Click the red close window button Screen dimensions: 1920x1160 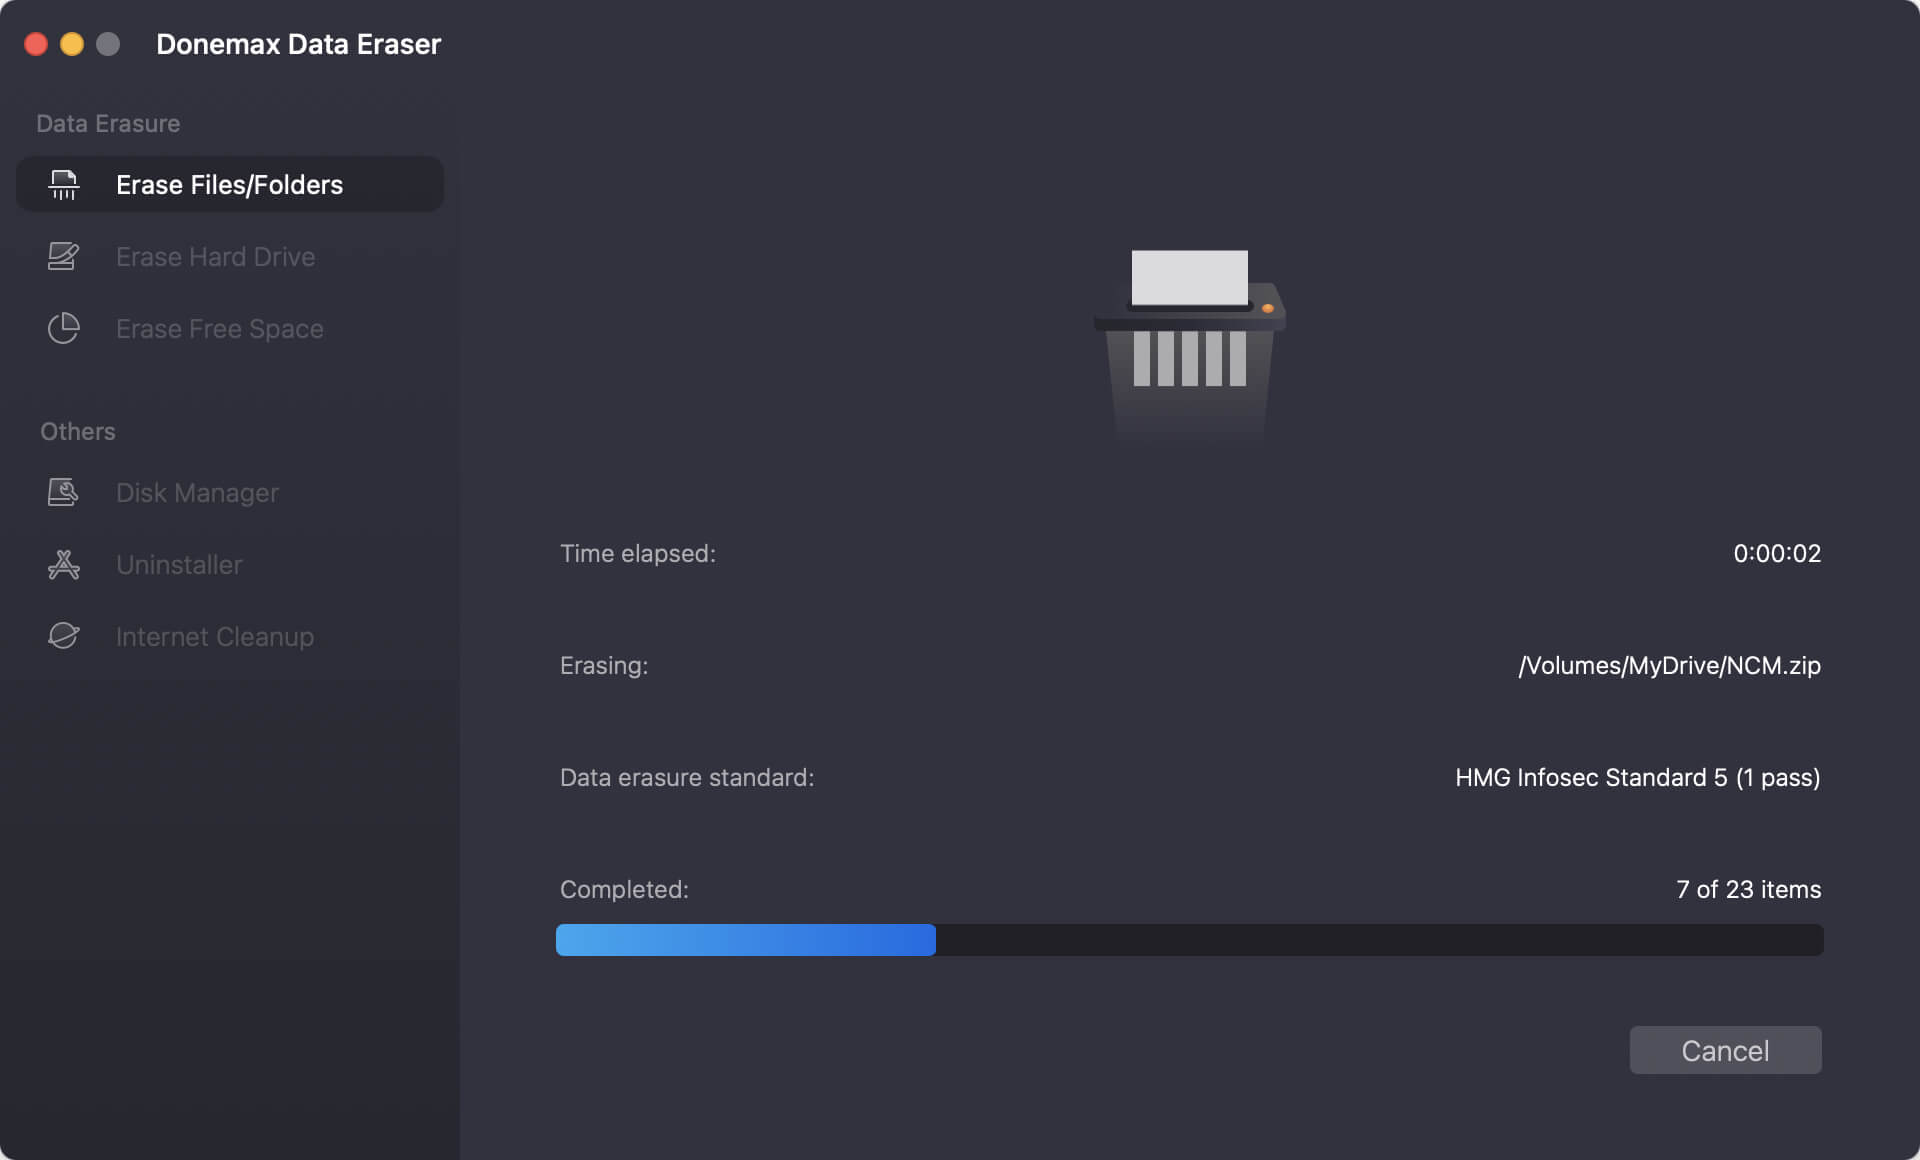coord(36,44)
